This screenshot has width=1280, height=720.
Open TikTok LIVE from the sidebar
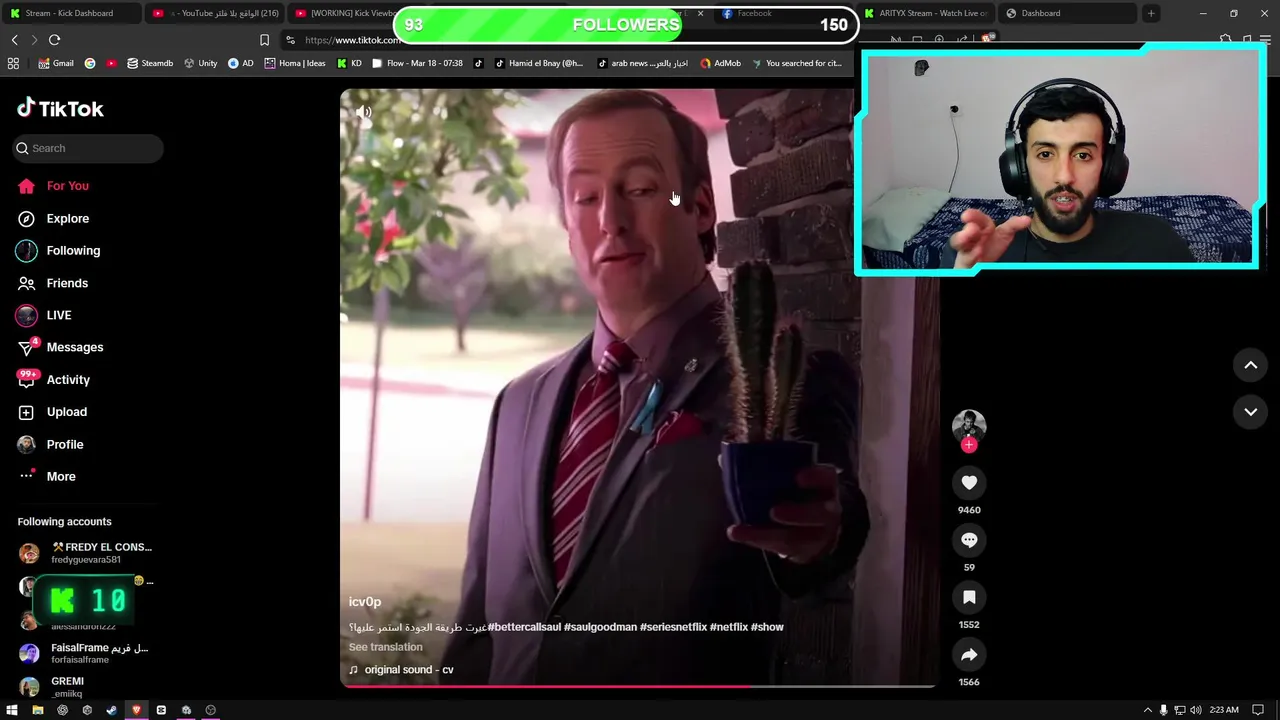[x=44, y=315]
